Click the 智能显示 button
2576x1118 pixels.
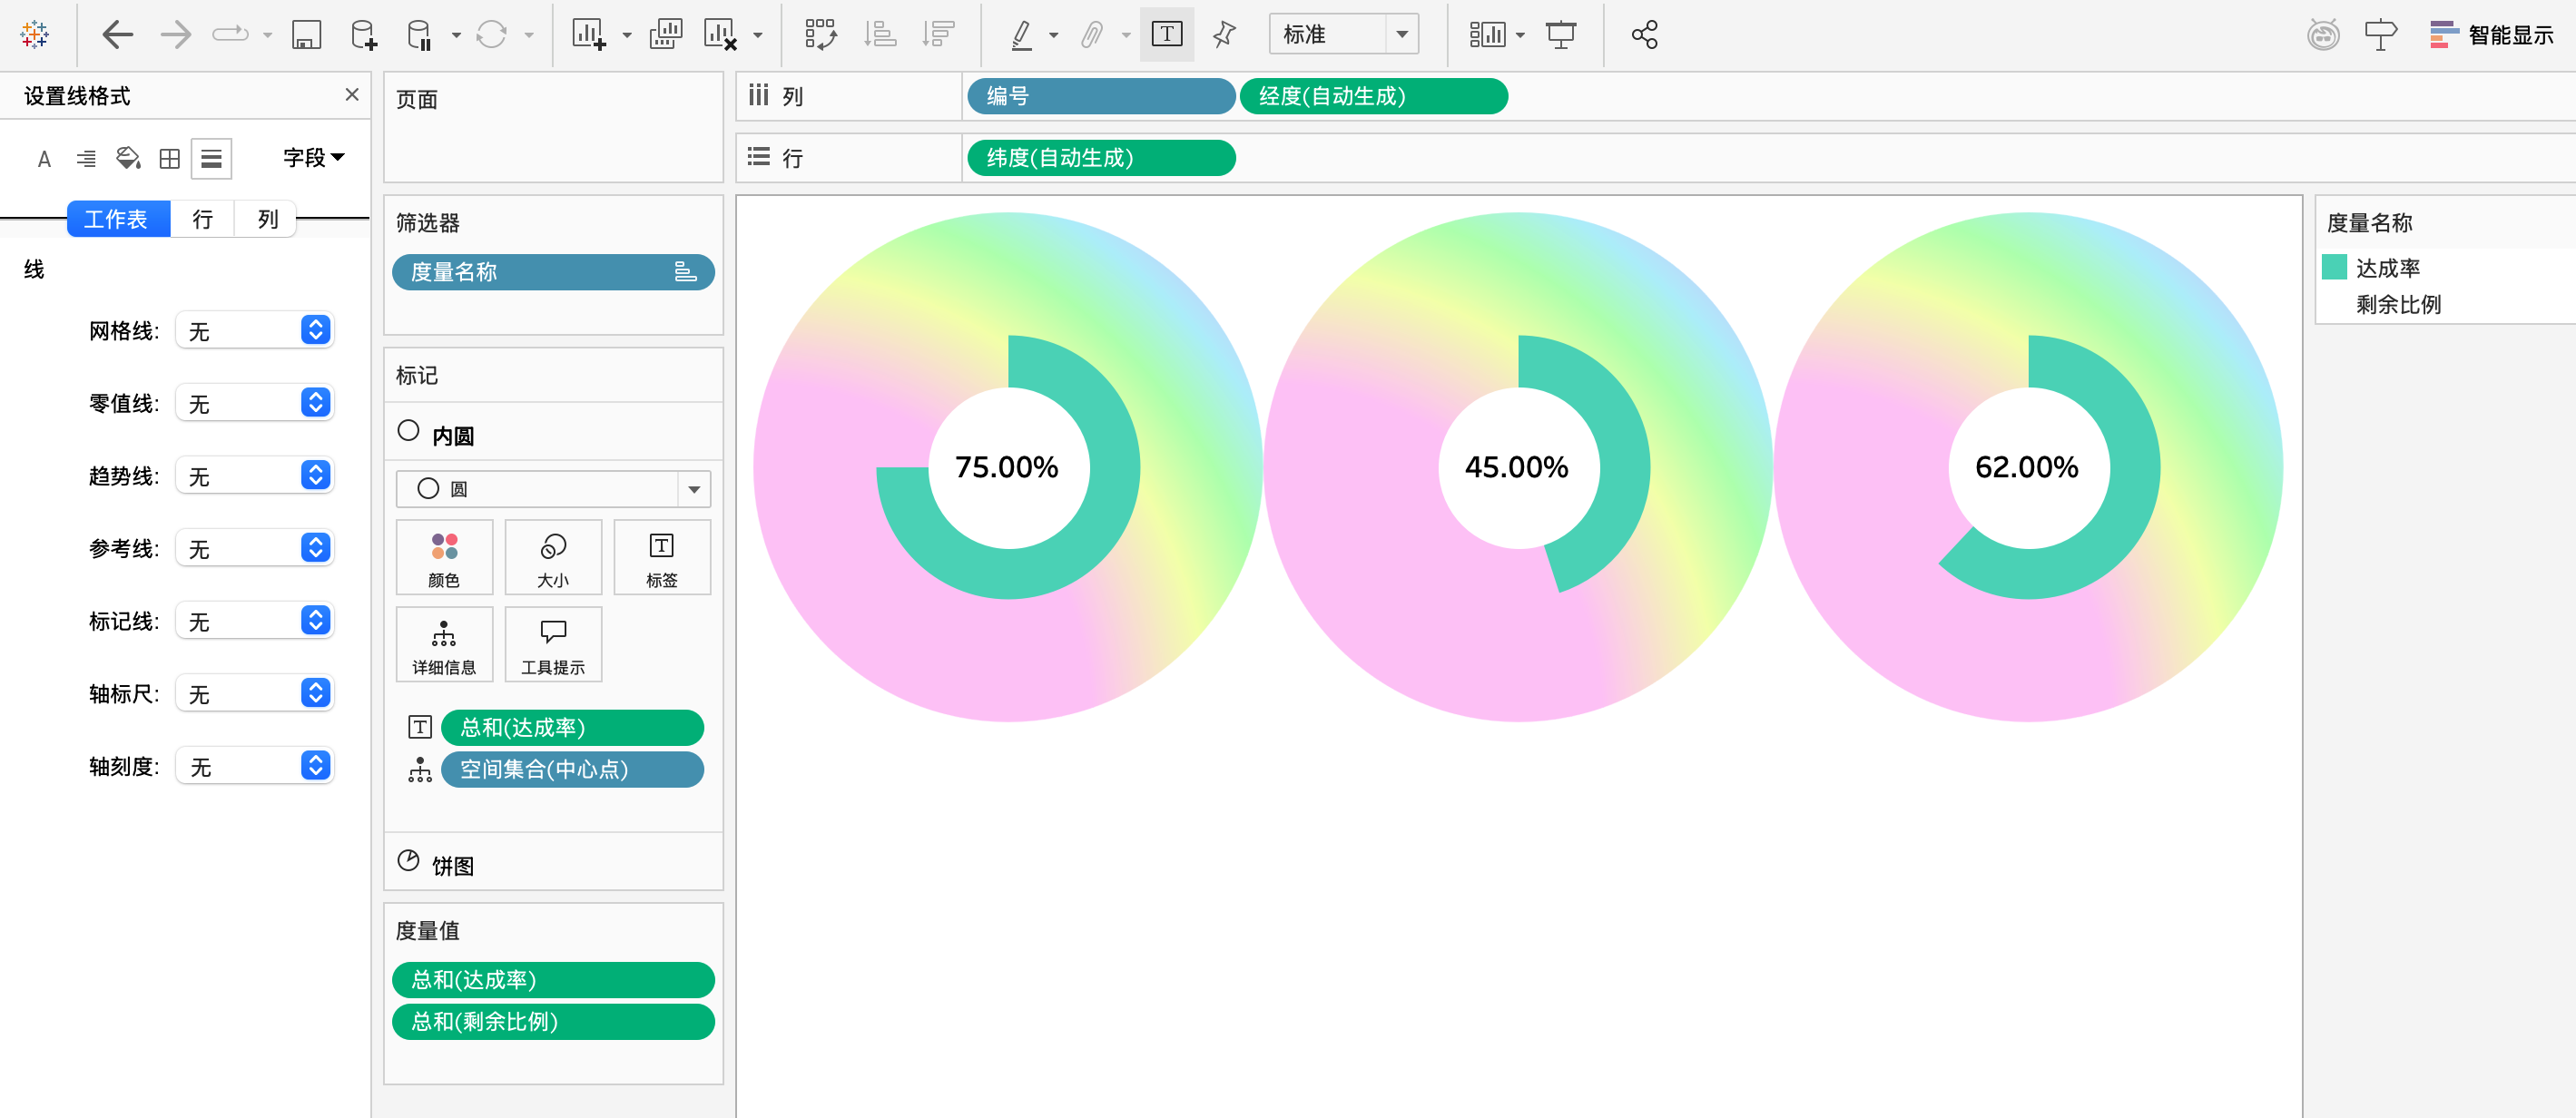click(x=2490, y=35)
